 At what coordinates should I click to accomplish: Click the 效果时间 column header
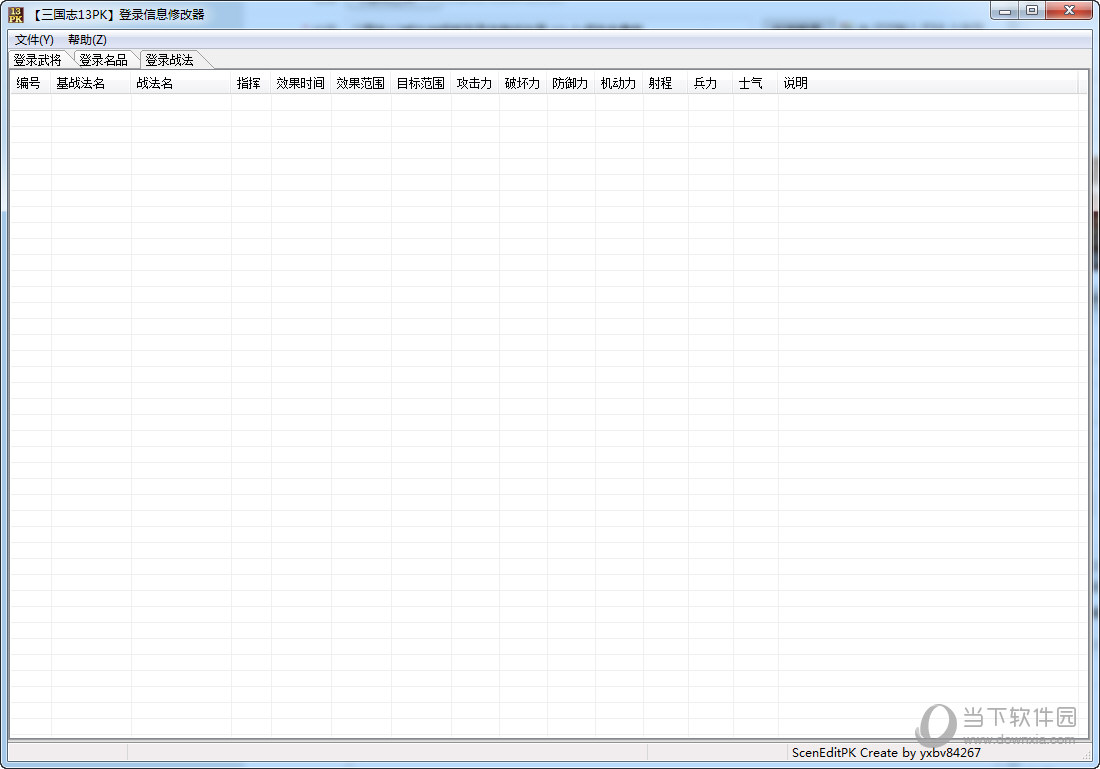point(300,83)
